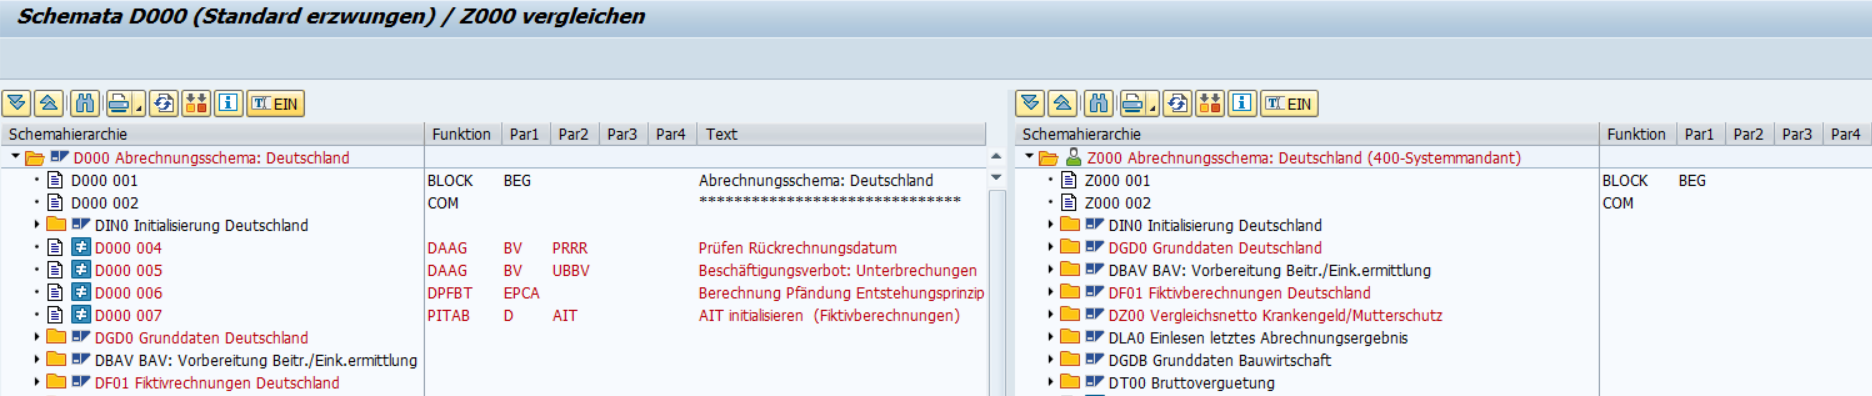
Task: Click Refresh icon in Z000 pane toolbar
Action: point(1178,103)
